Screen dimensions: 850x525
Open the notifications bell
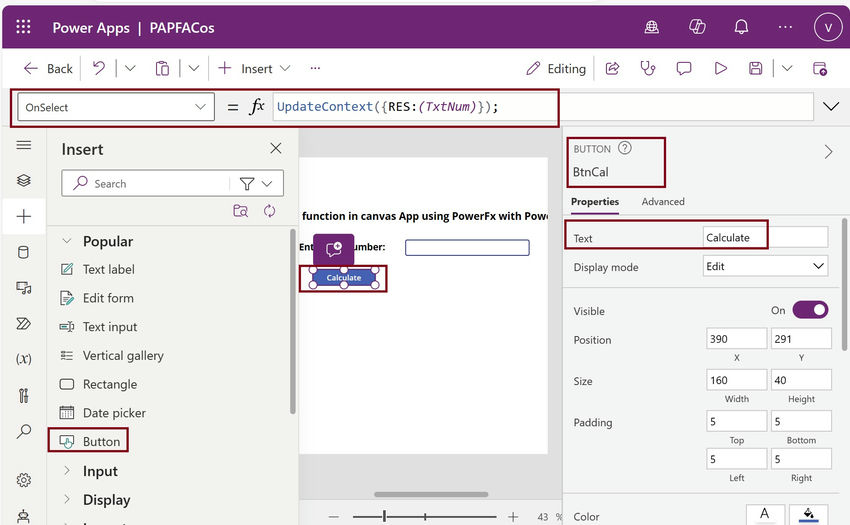(741, 27)
